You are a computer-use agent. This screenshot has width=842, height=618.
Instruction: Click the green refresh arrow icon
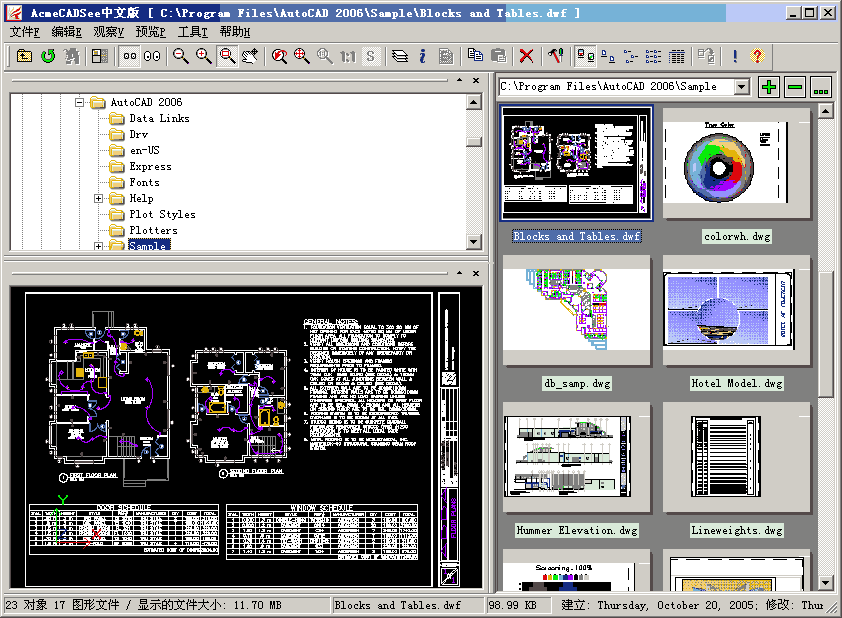(x=48, y=56)
